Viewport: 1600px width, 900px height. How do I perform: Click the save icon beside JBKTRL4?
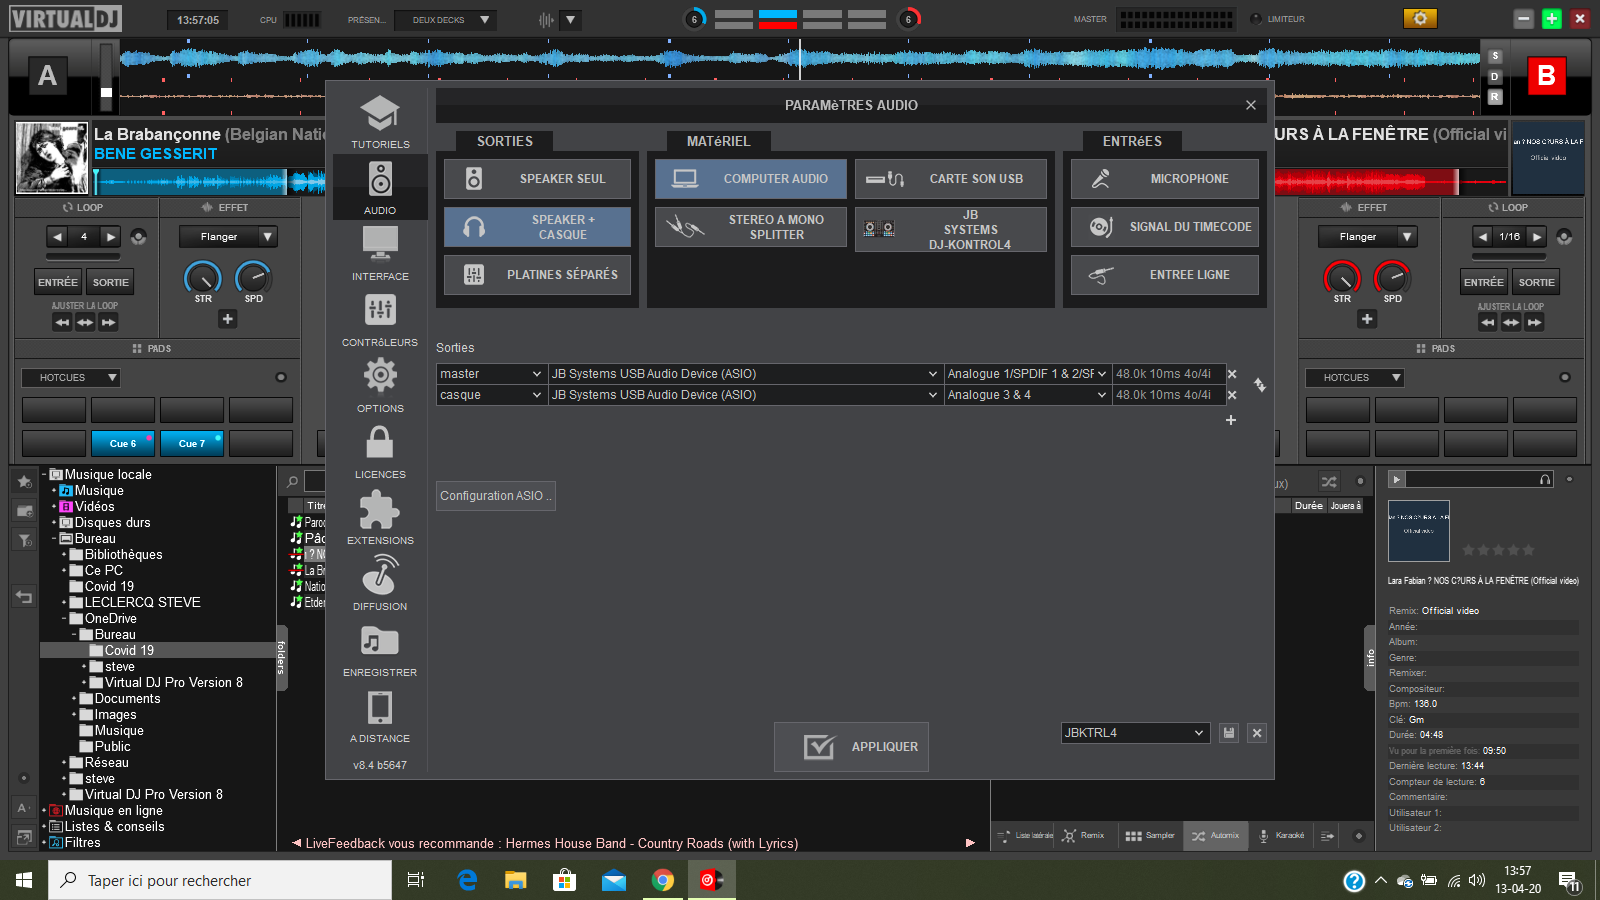pos(1229,733)
